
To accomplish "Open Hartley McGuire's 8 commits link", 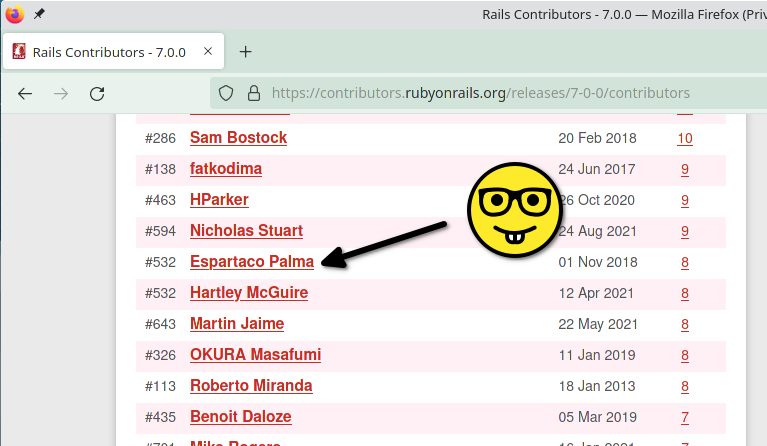I will pyautogui.click(x=685, y=293).
